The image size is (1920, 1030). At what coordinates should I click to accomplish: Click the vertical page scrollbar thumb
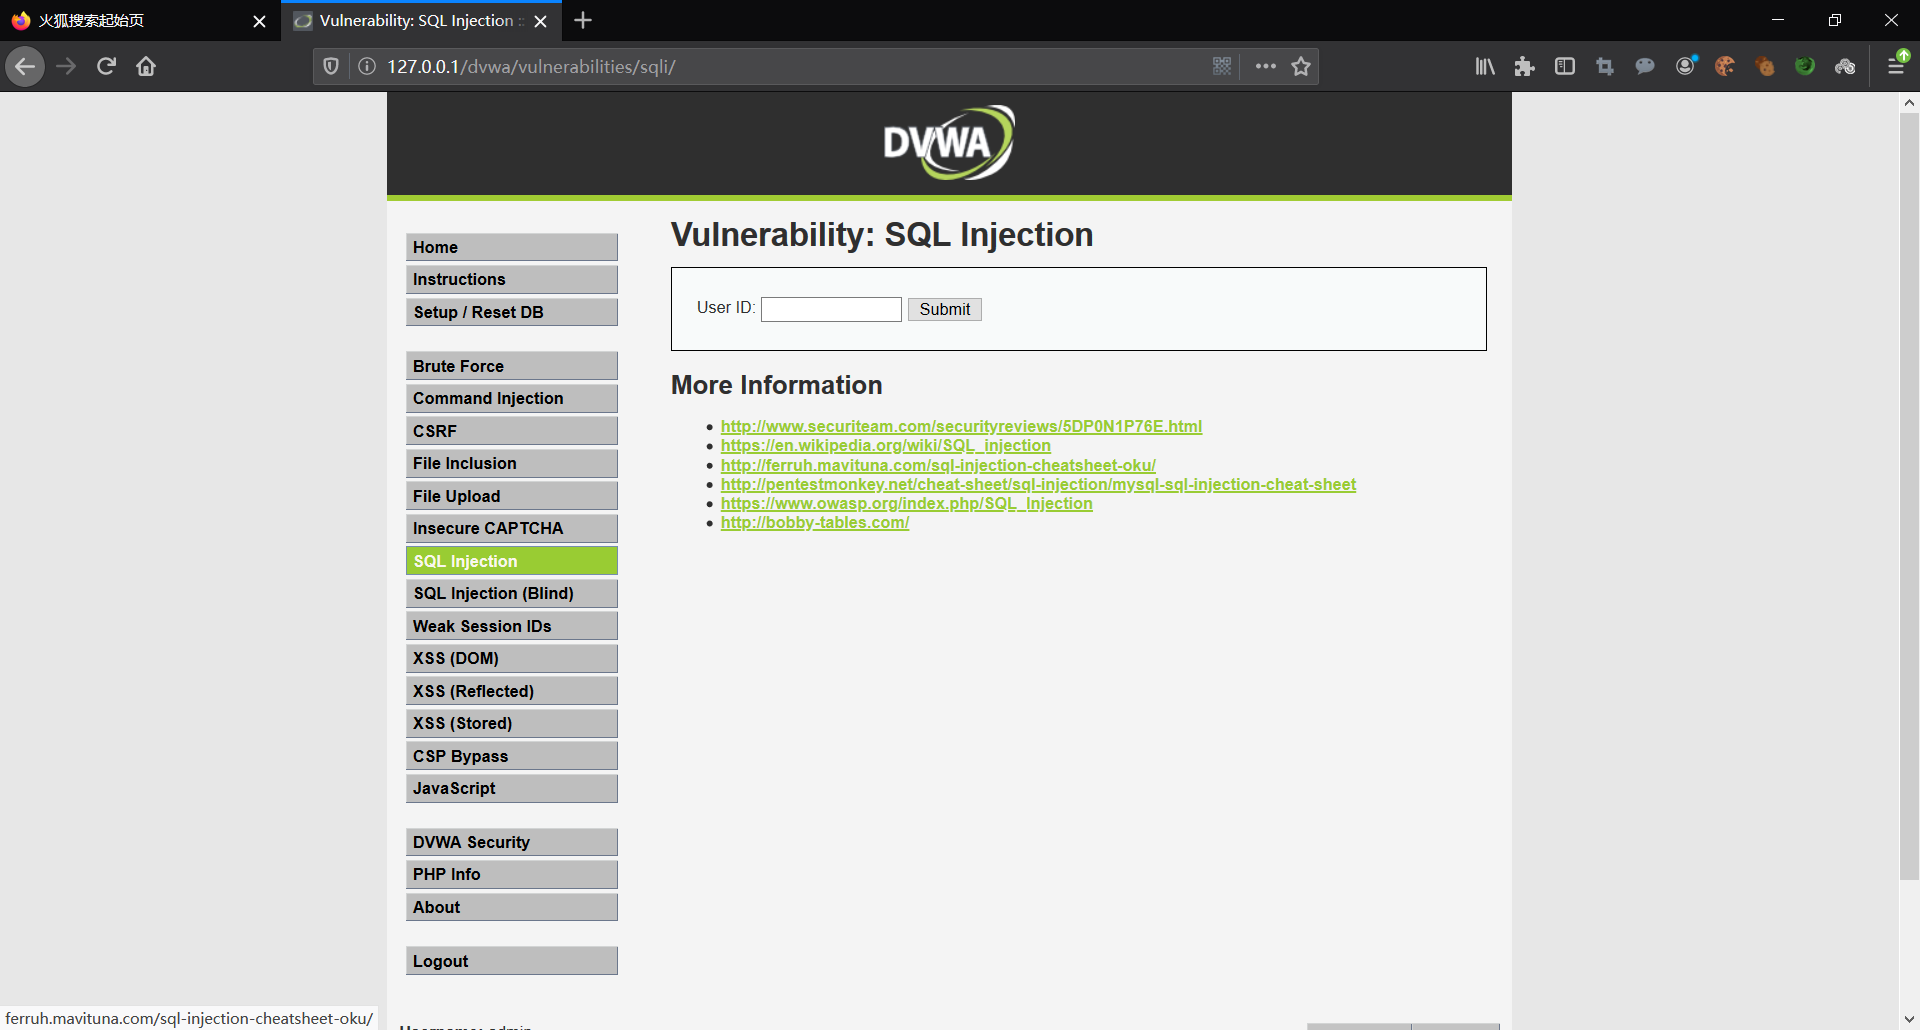[1909, 496]
